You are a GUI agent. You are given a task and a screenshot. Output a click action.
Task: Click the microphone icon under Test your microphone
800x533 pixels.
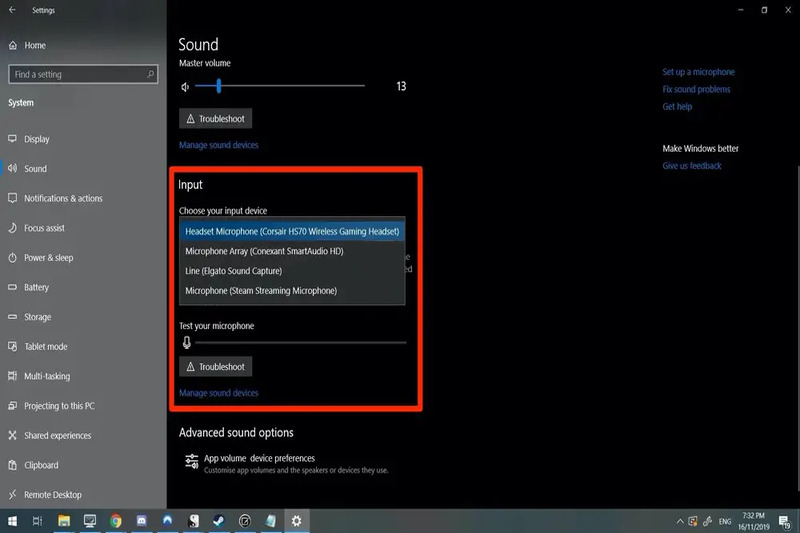click(187, 343)
